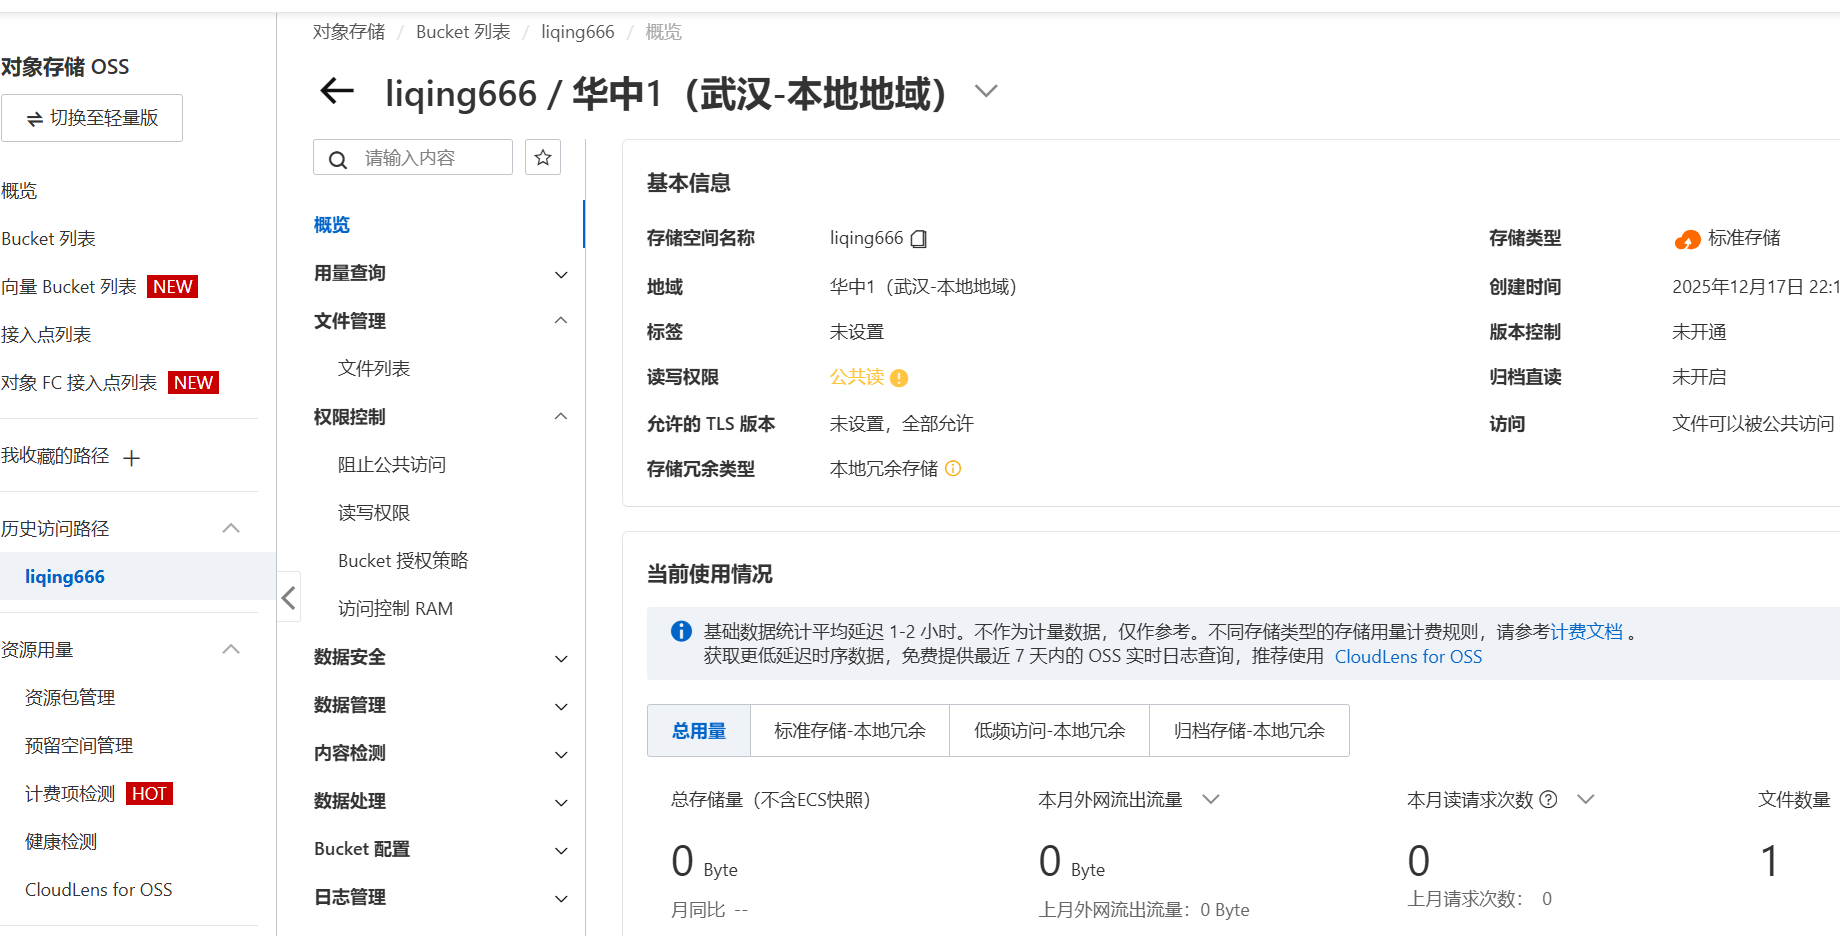Image resolution: width=1840 pixels, height=936 pixels.
Task: Collapse the 历史访问路径 section
Action: [x=231, y=528]
